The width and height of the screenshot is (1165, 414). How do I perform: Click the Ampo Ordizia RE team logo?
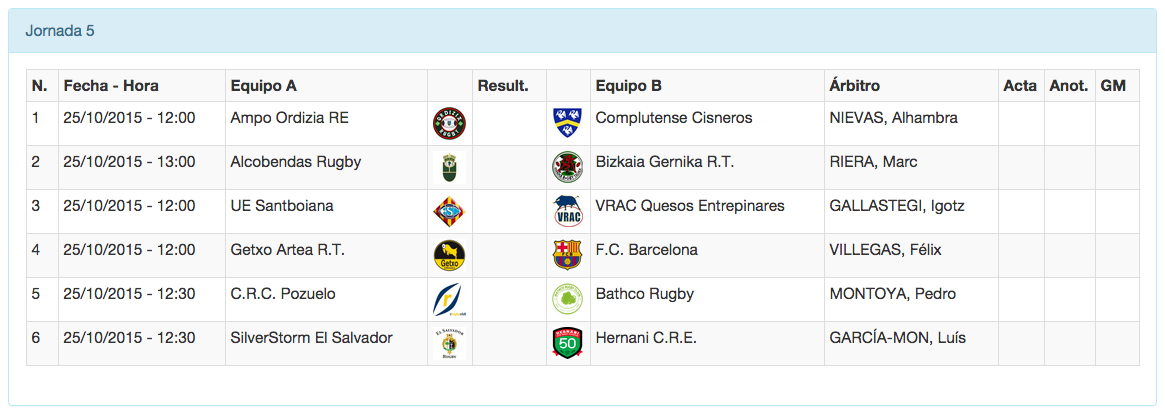[x=448, y=124]
